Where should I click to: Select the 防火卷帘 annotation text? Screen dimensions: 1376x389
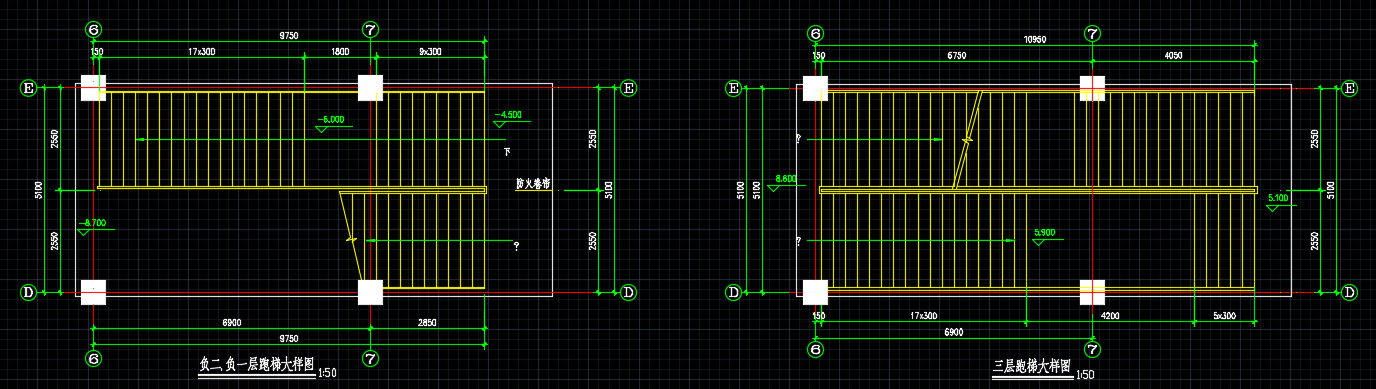pyautogui.click(x=534, y=184)
